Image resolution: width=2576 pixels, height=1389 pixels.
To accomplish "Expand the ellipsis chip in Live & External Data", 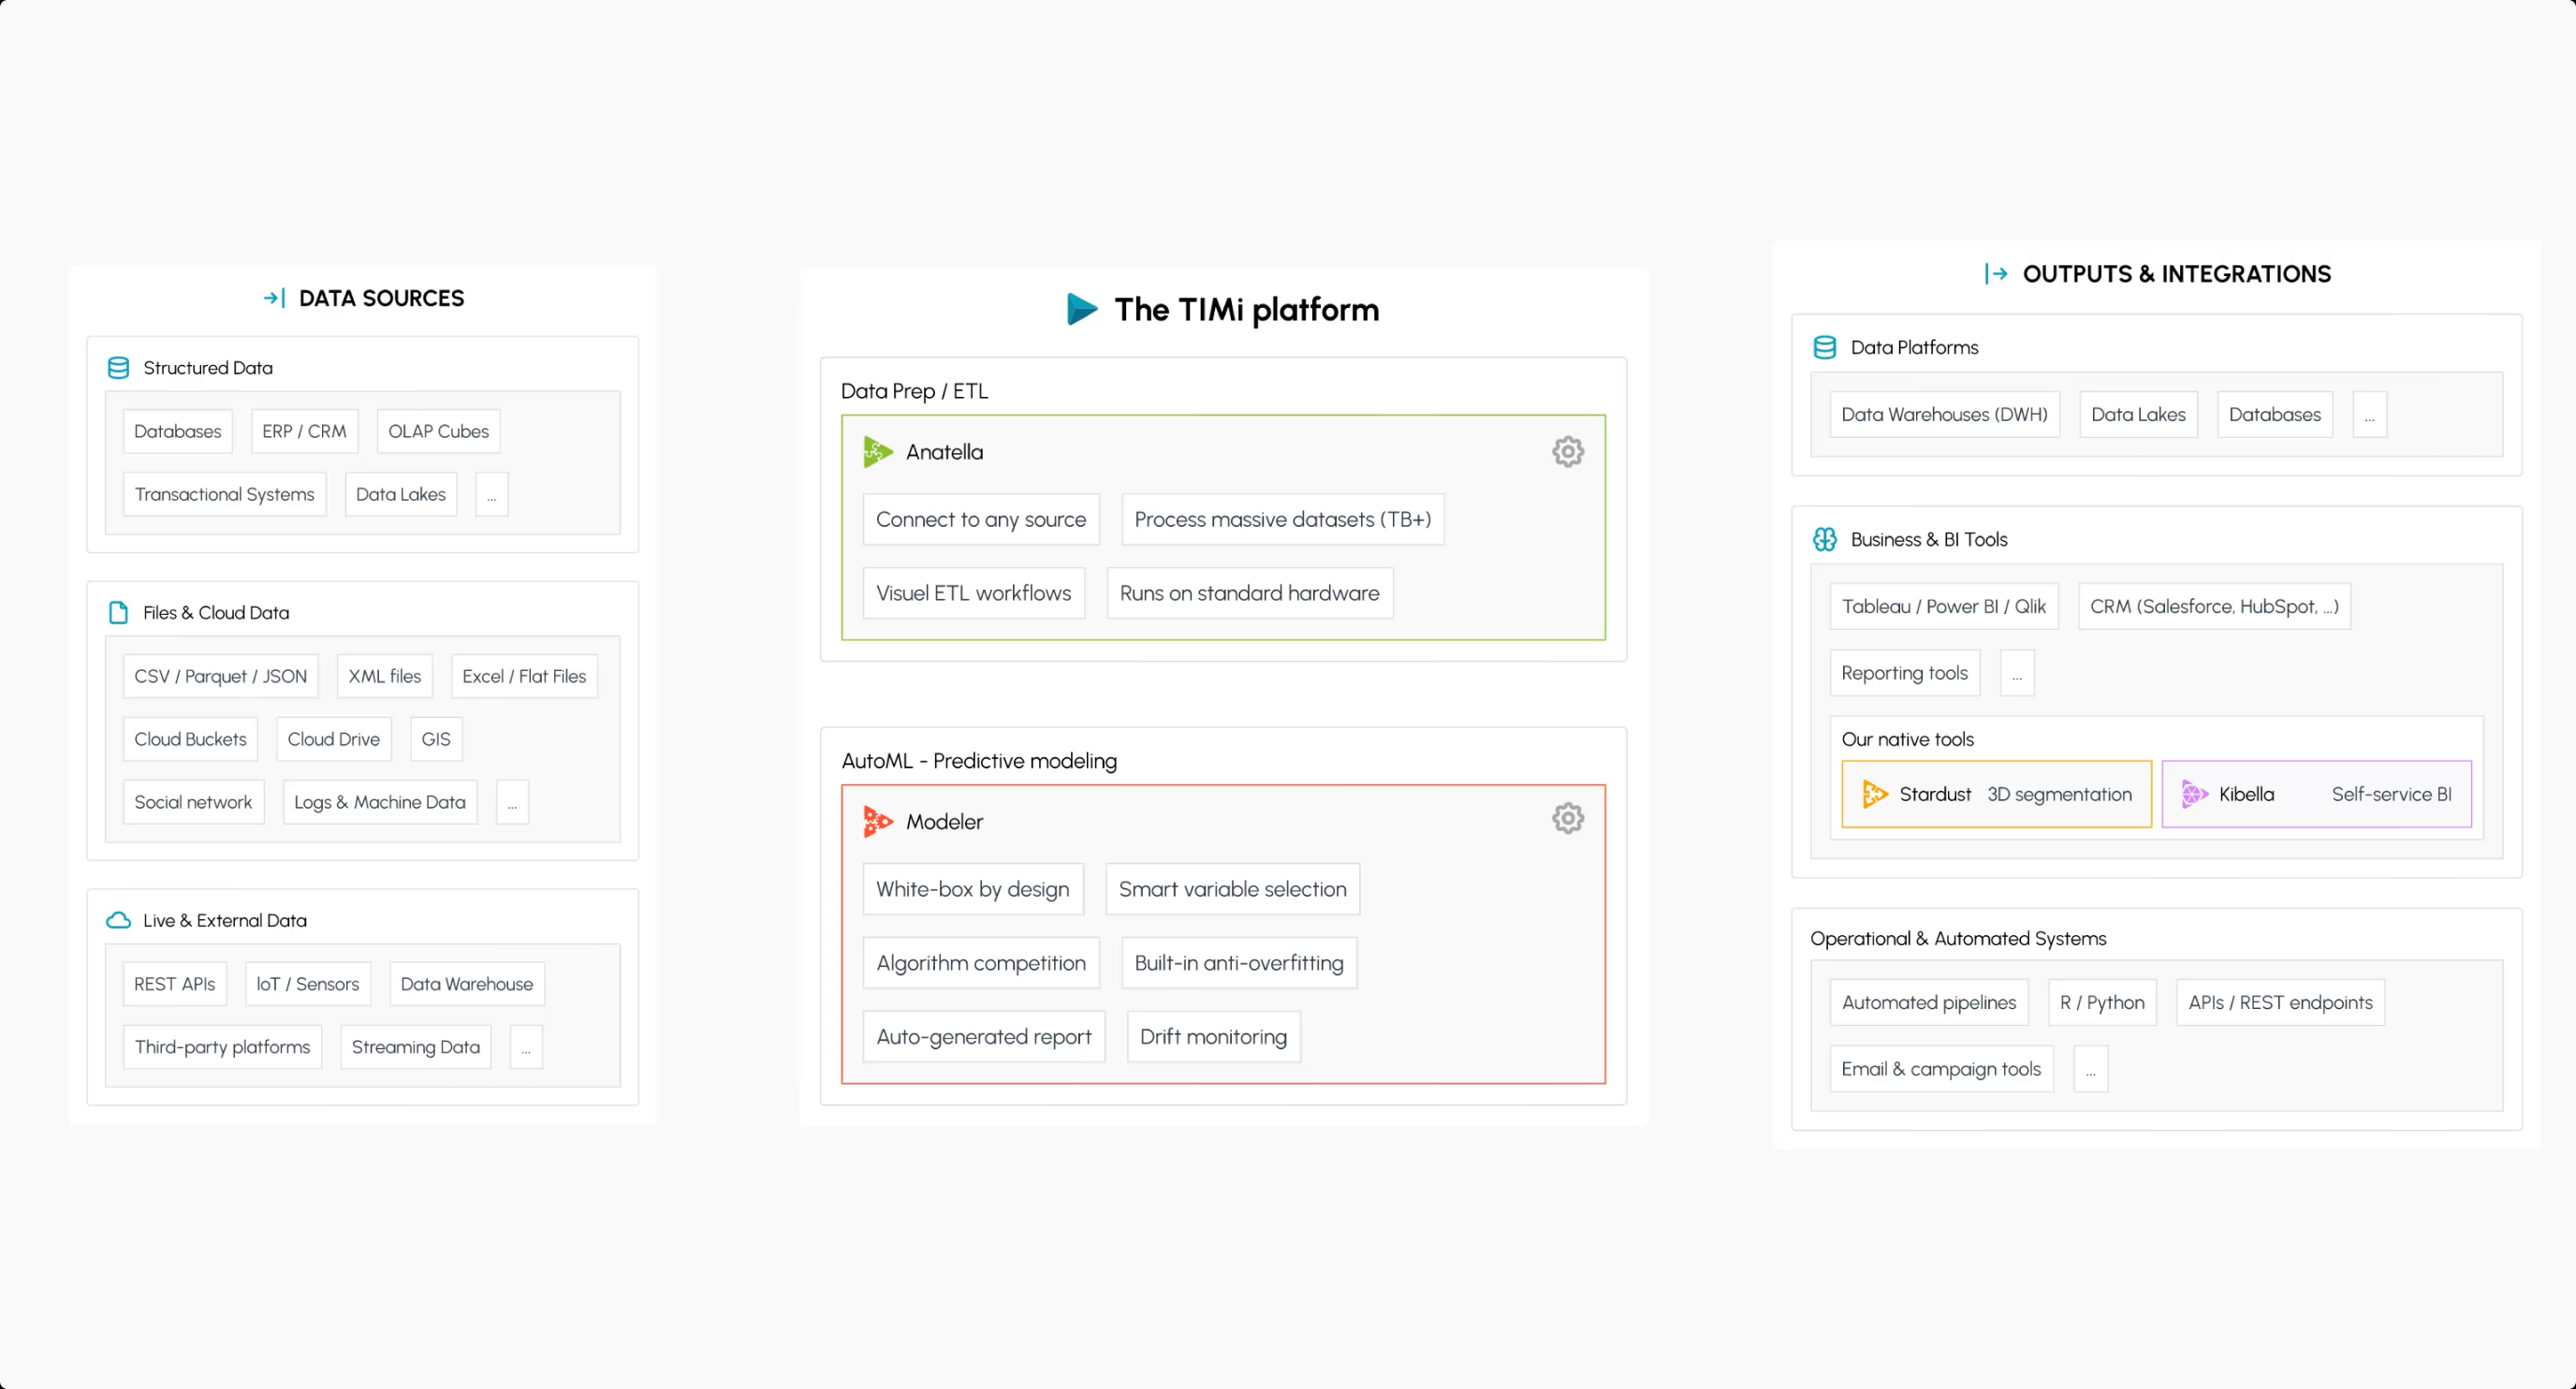I will 526,1047.
